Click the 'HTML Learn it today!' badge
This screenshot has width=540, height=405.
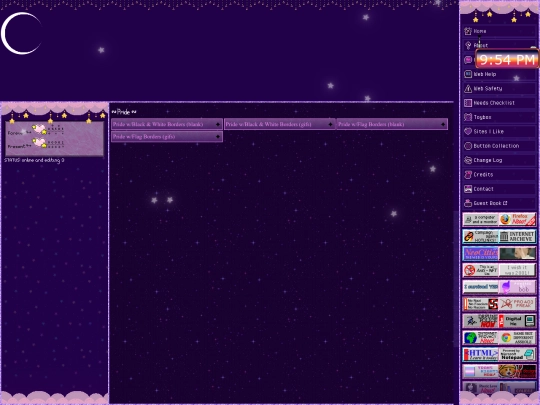tap(480, 354)
